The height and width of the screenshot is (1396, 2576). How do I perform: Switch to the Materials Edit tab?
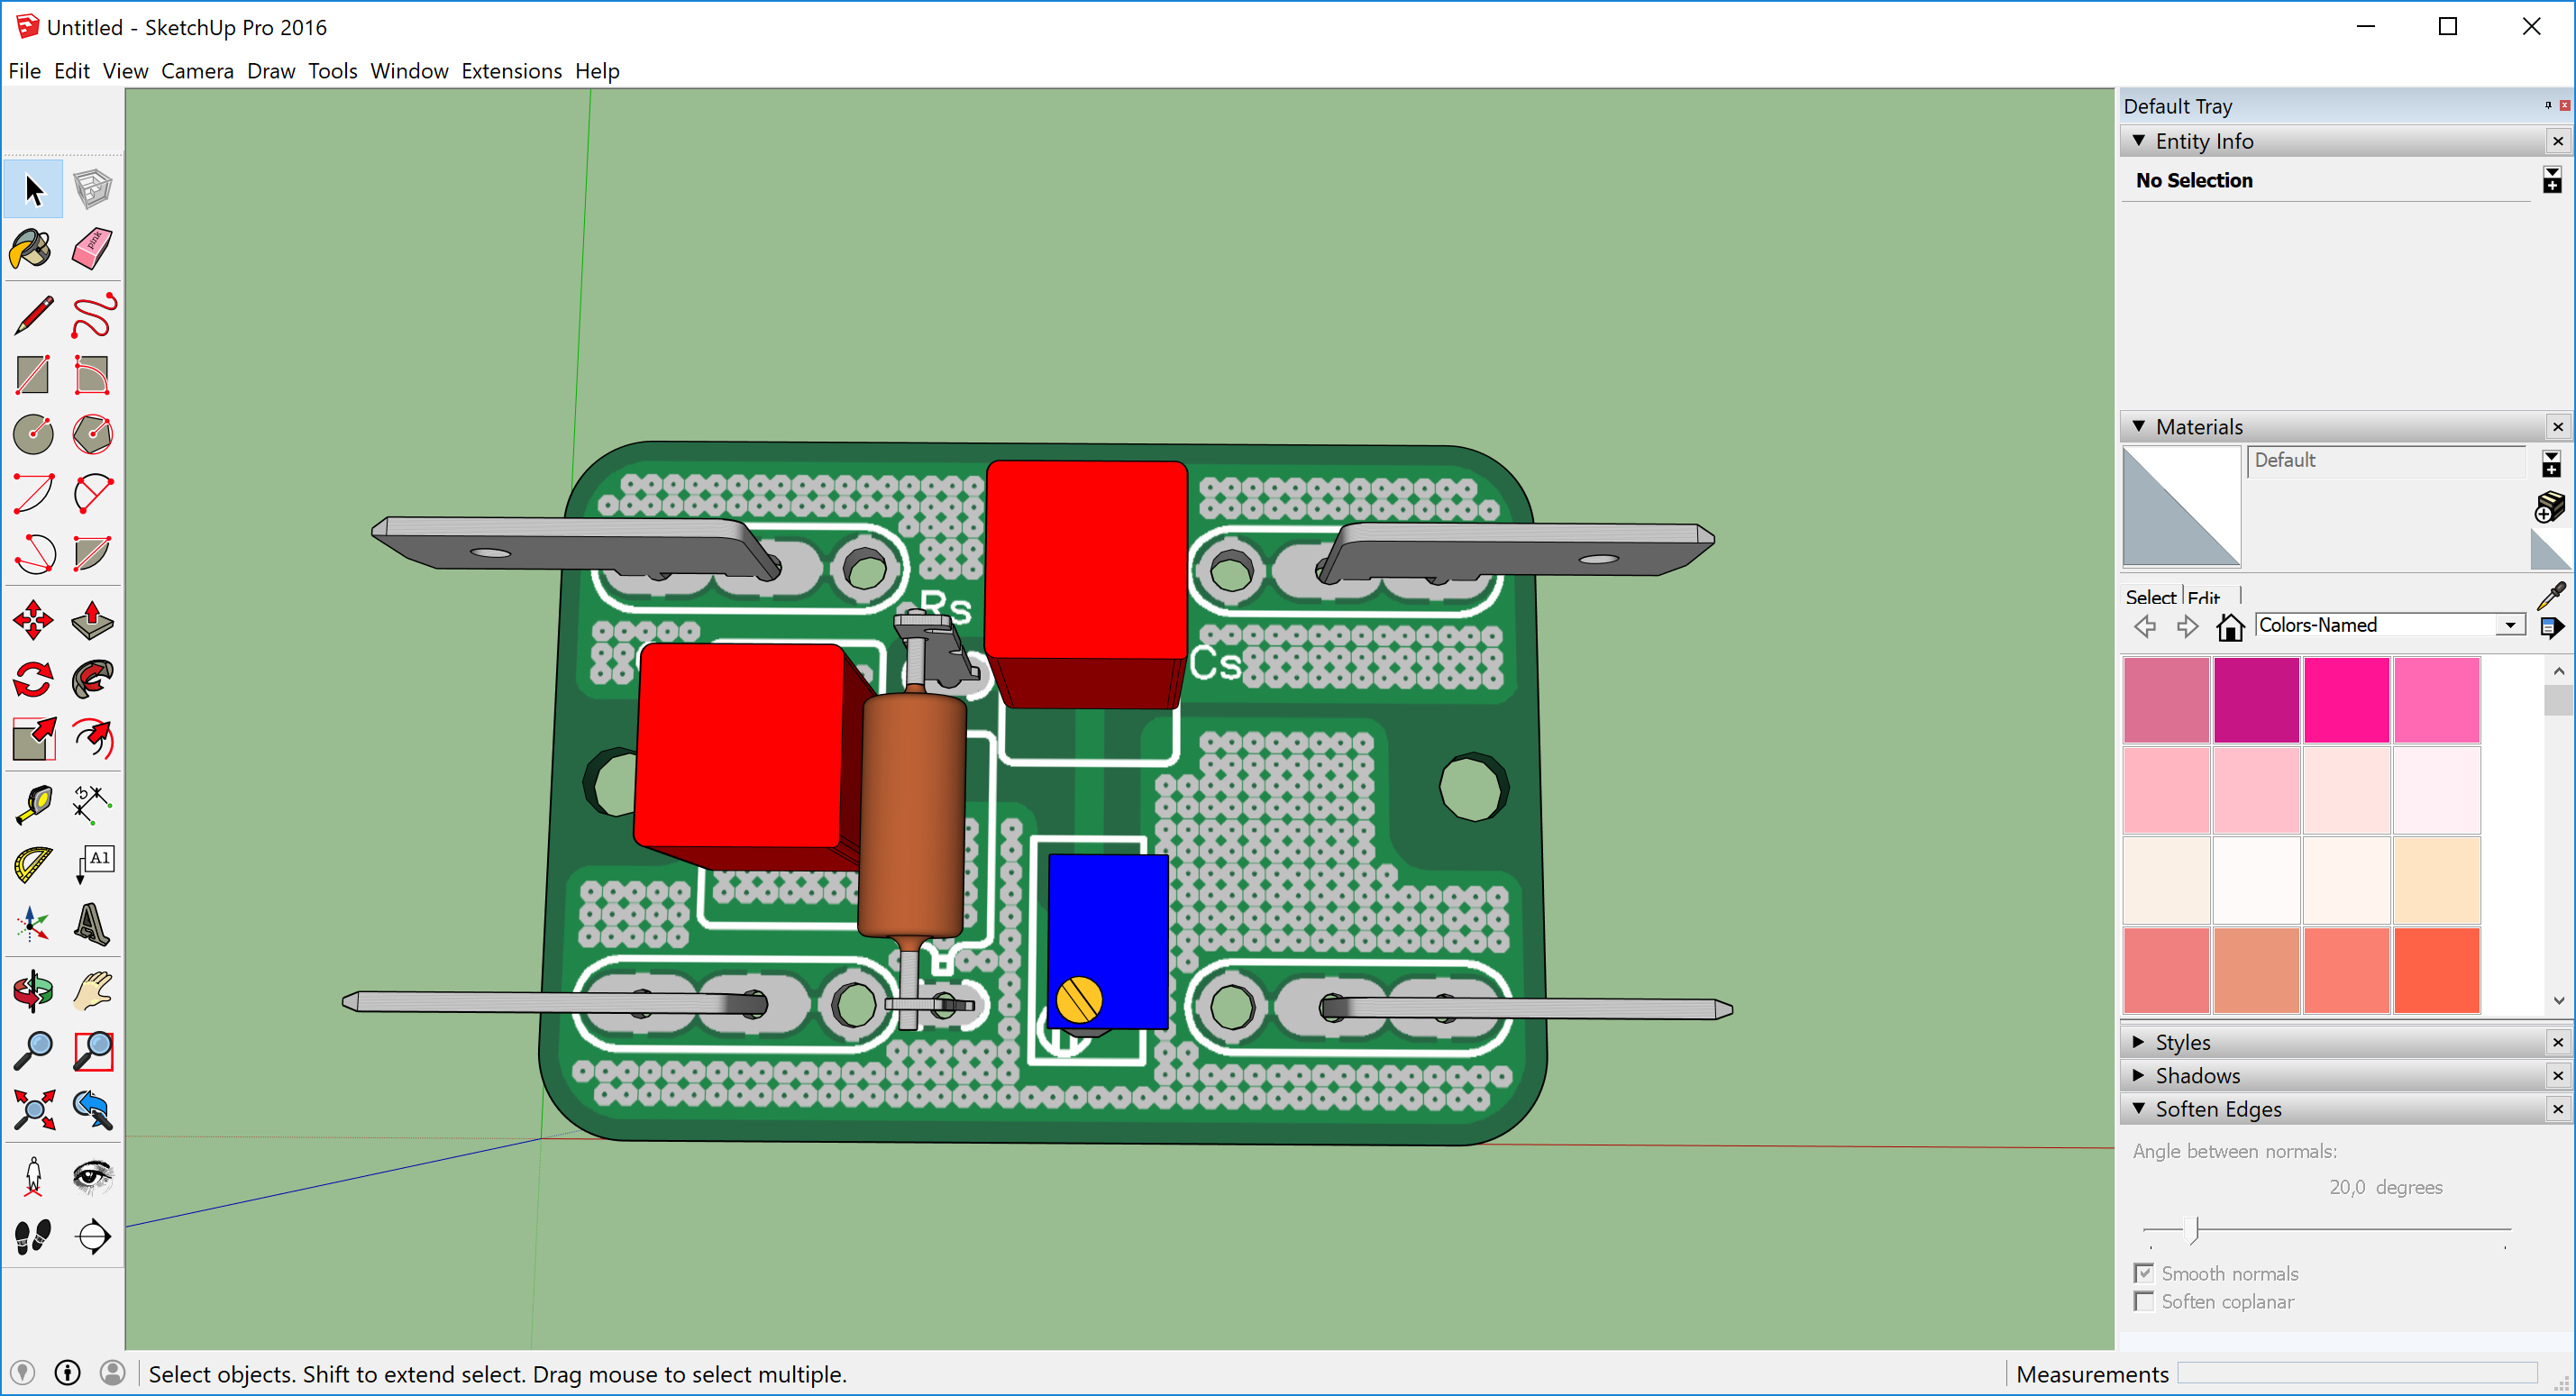pyautogui.click(x=2203, y=597)
